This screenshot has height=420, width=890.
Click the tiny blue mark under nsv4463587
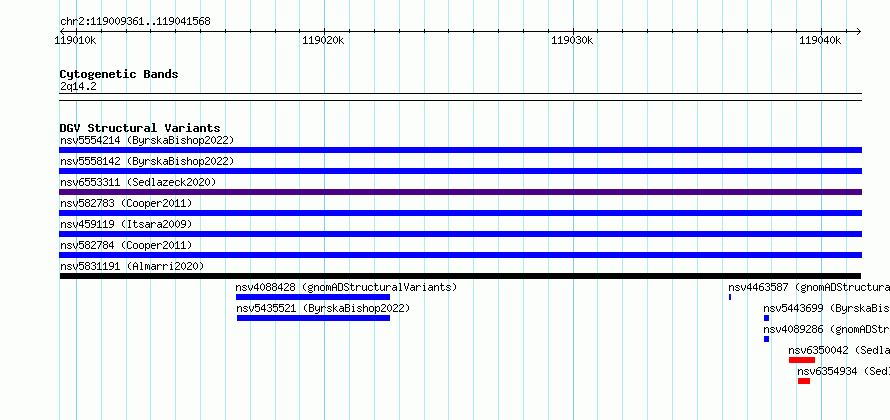click(730, 297)
